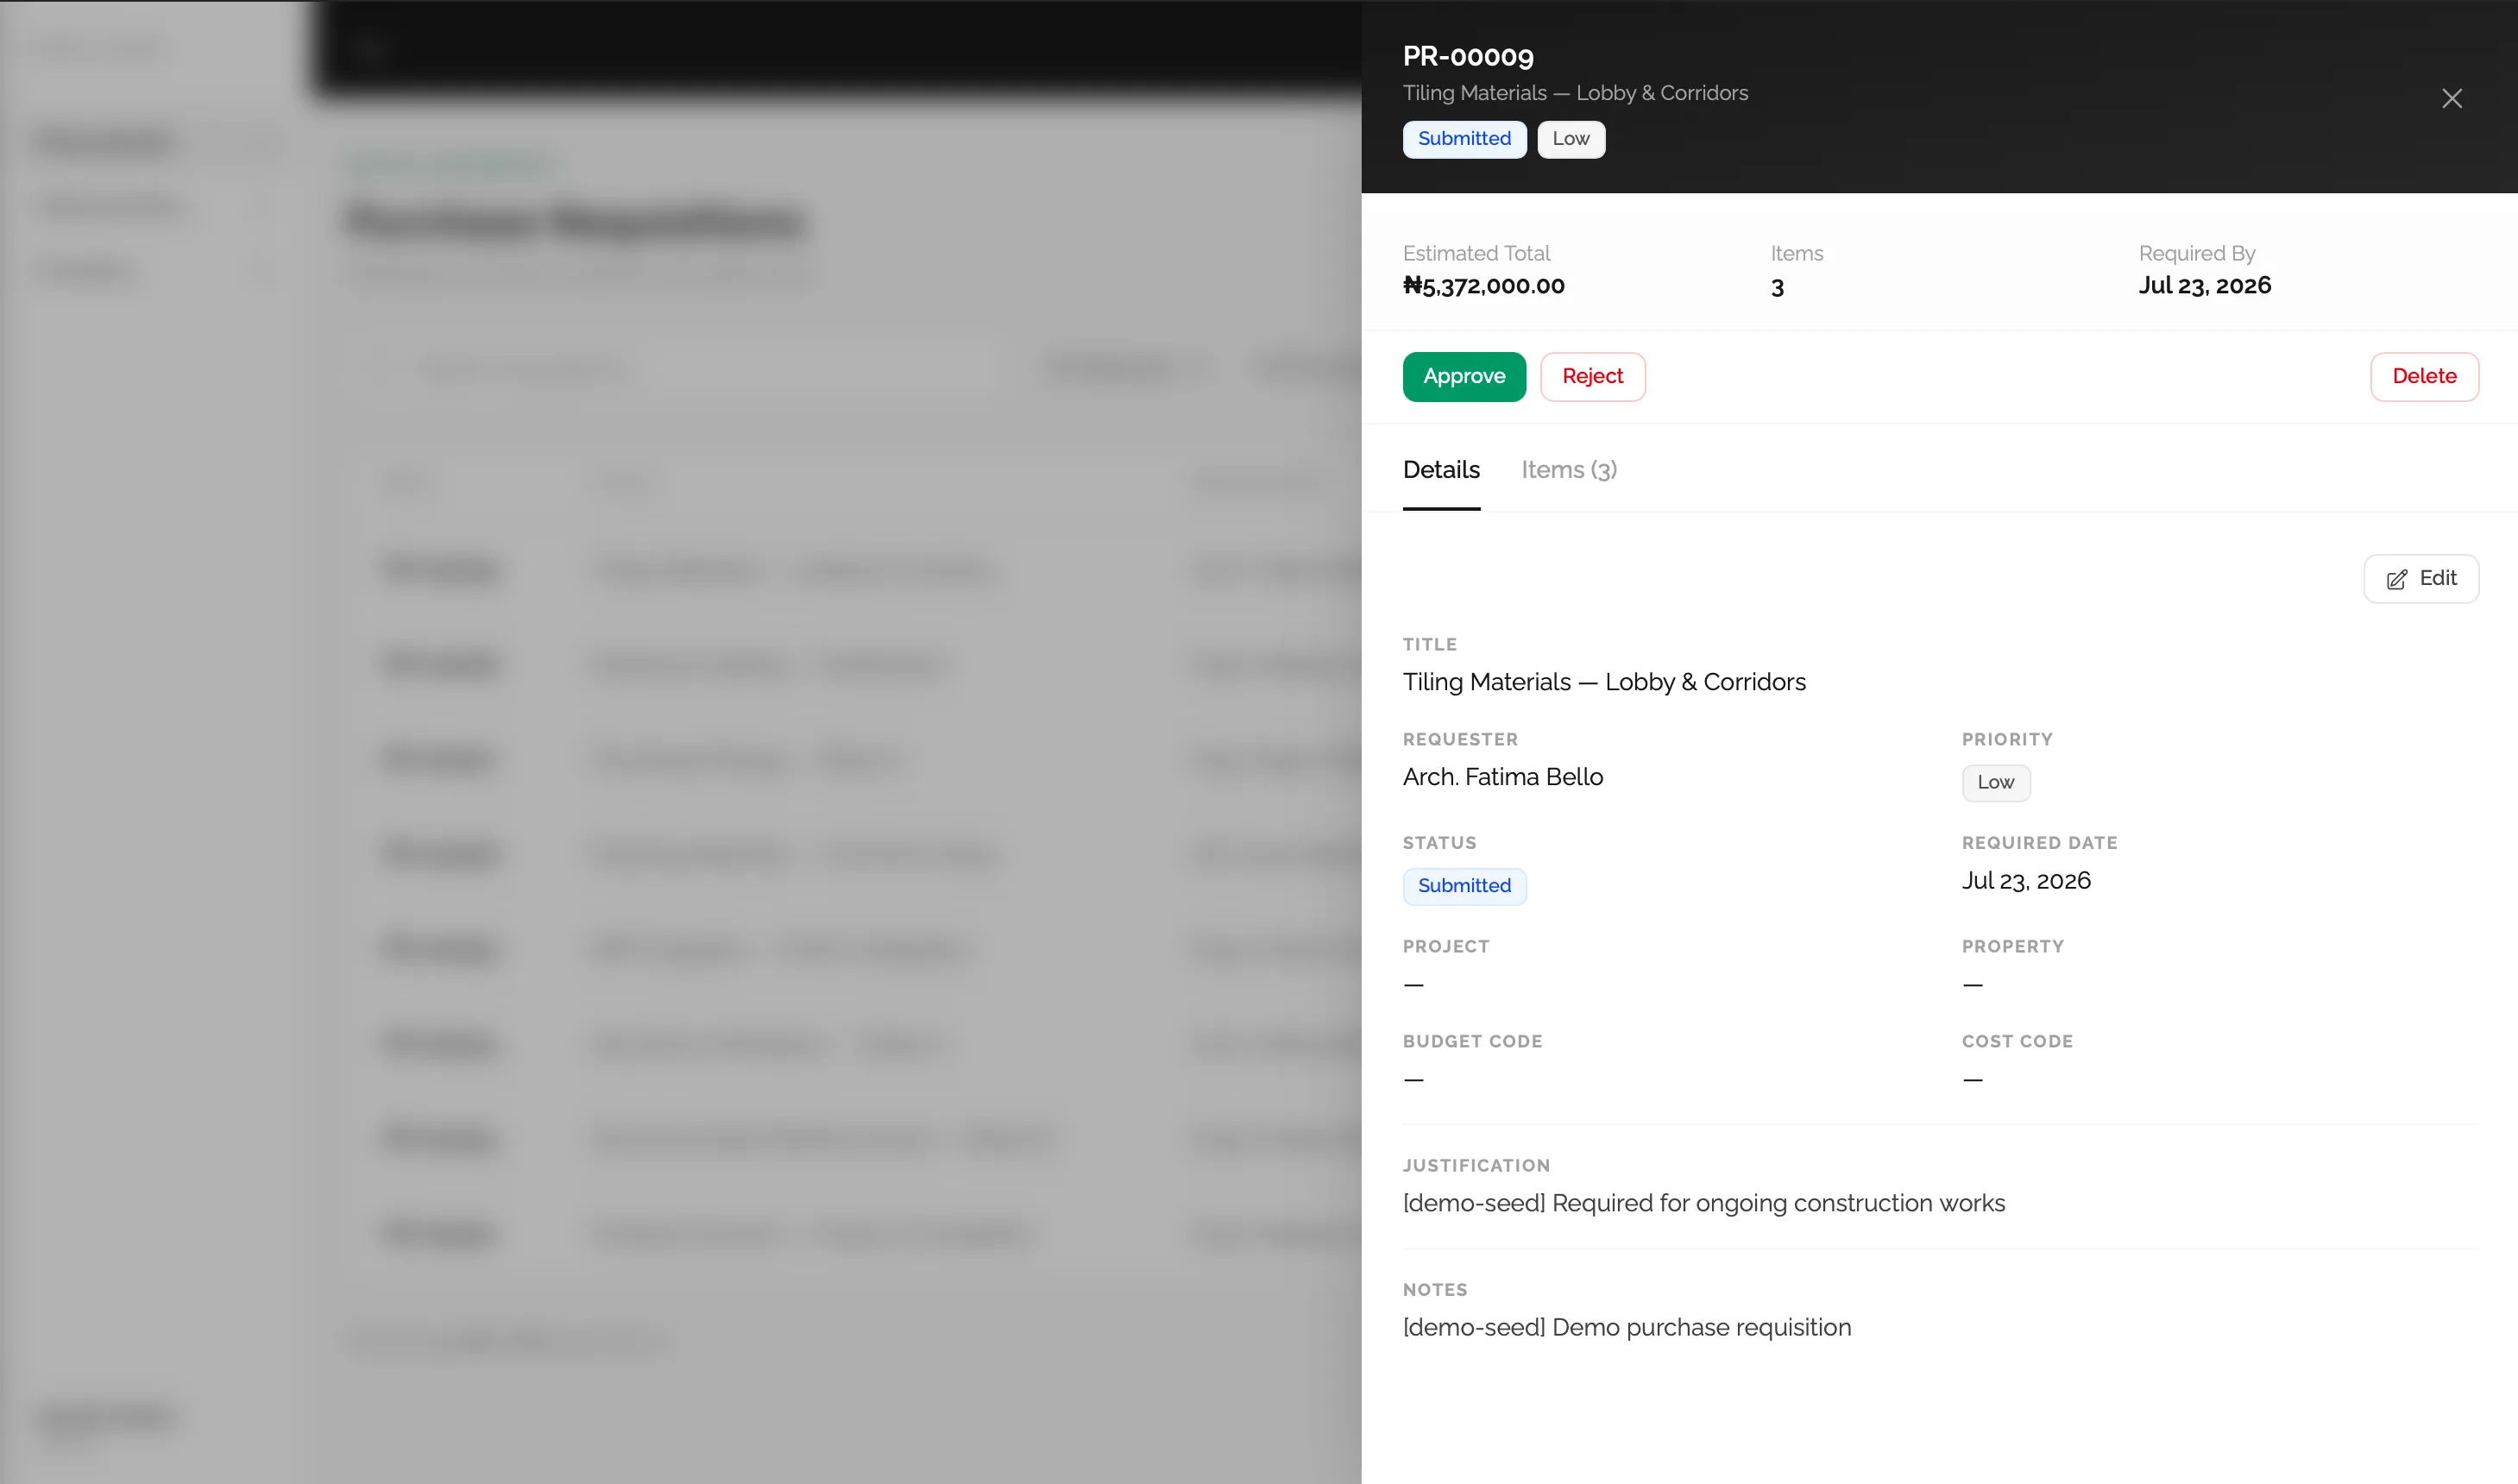Viewport: 2518px width, 1484px height.
Task: Click the notes text Demo purchase requisition
Action: [1627, 1327]
